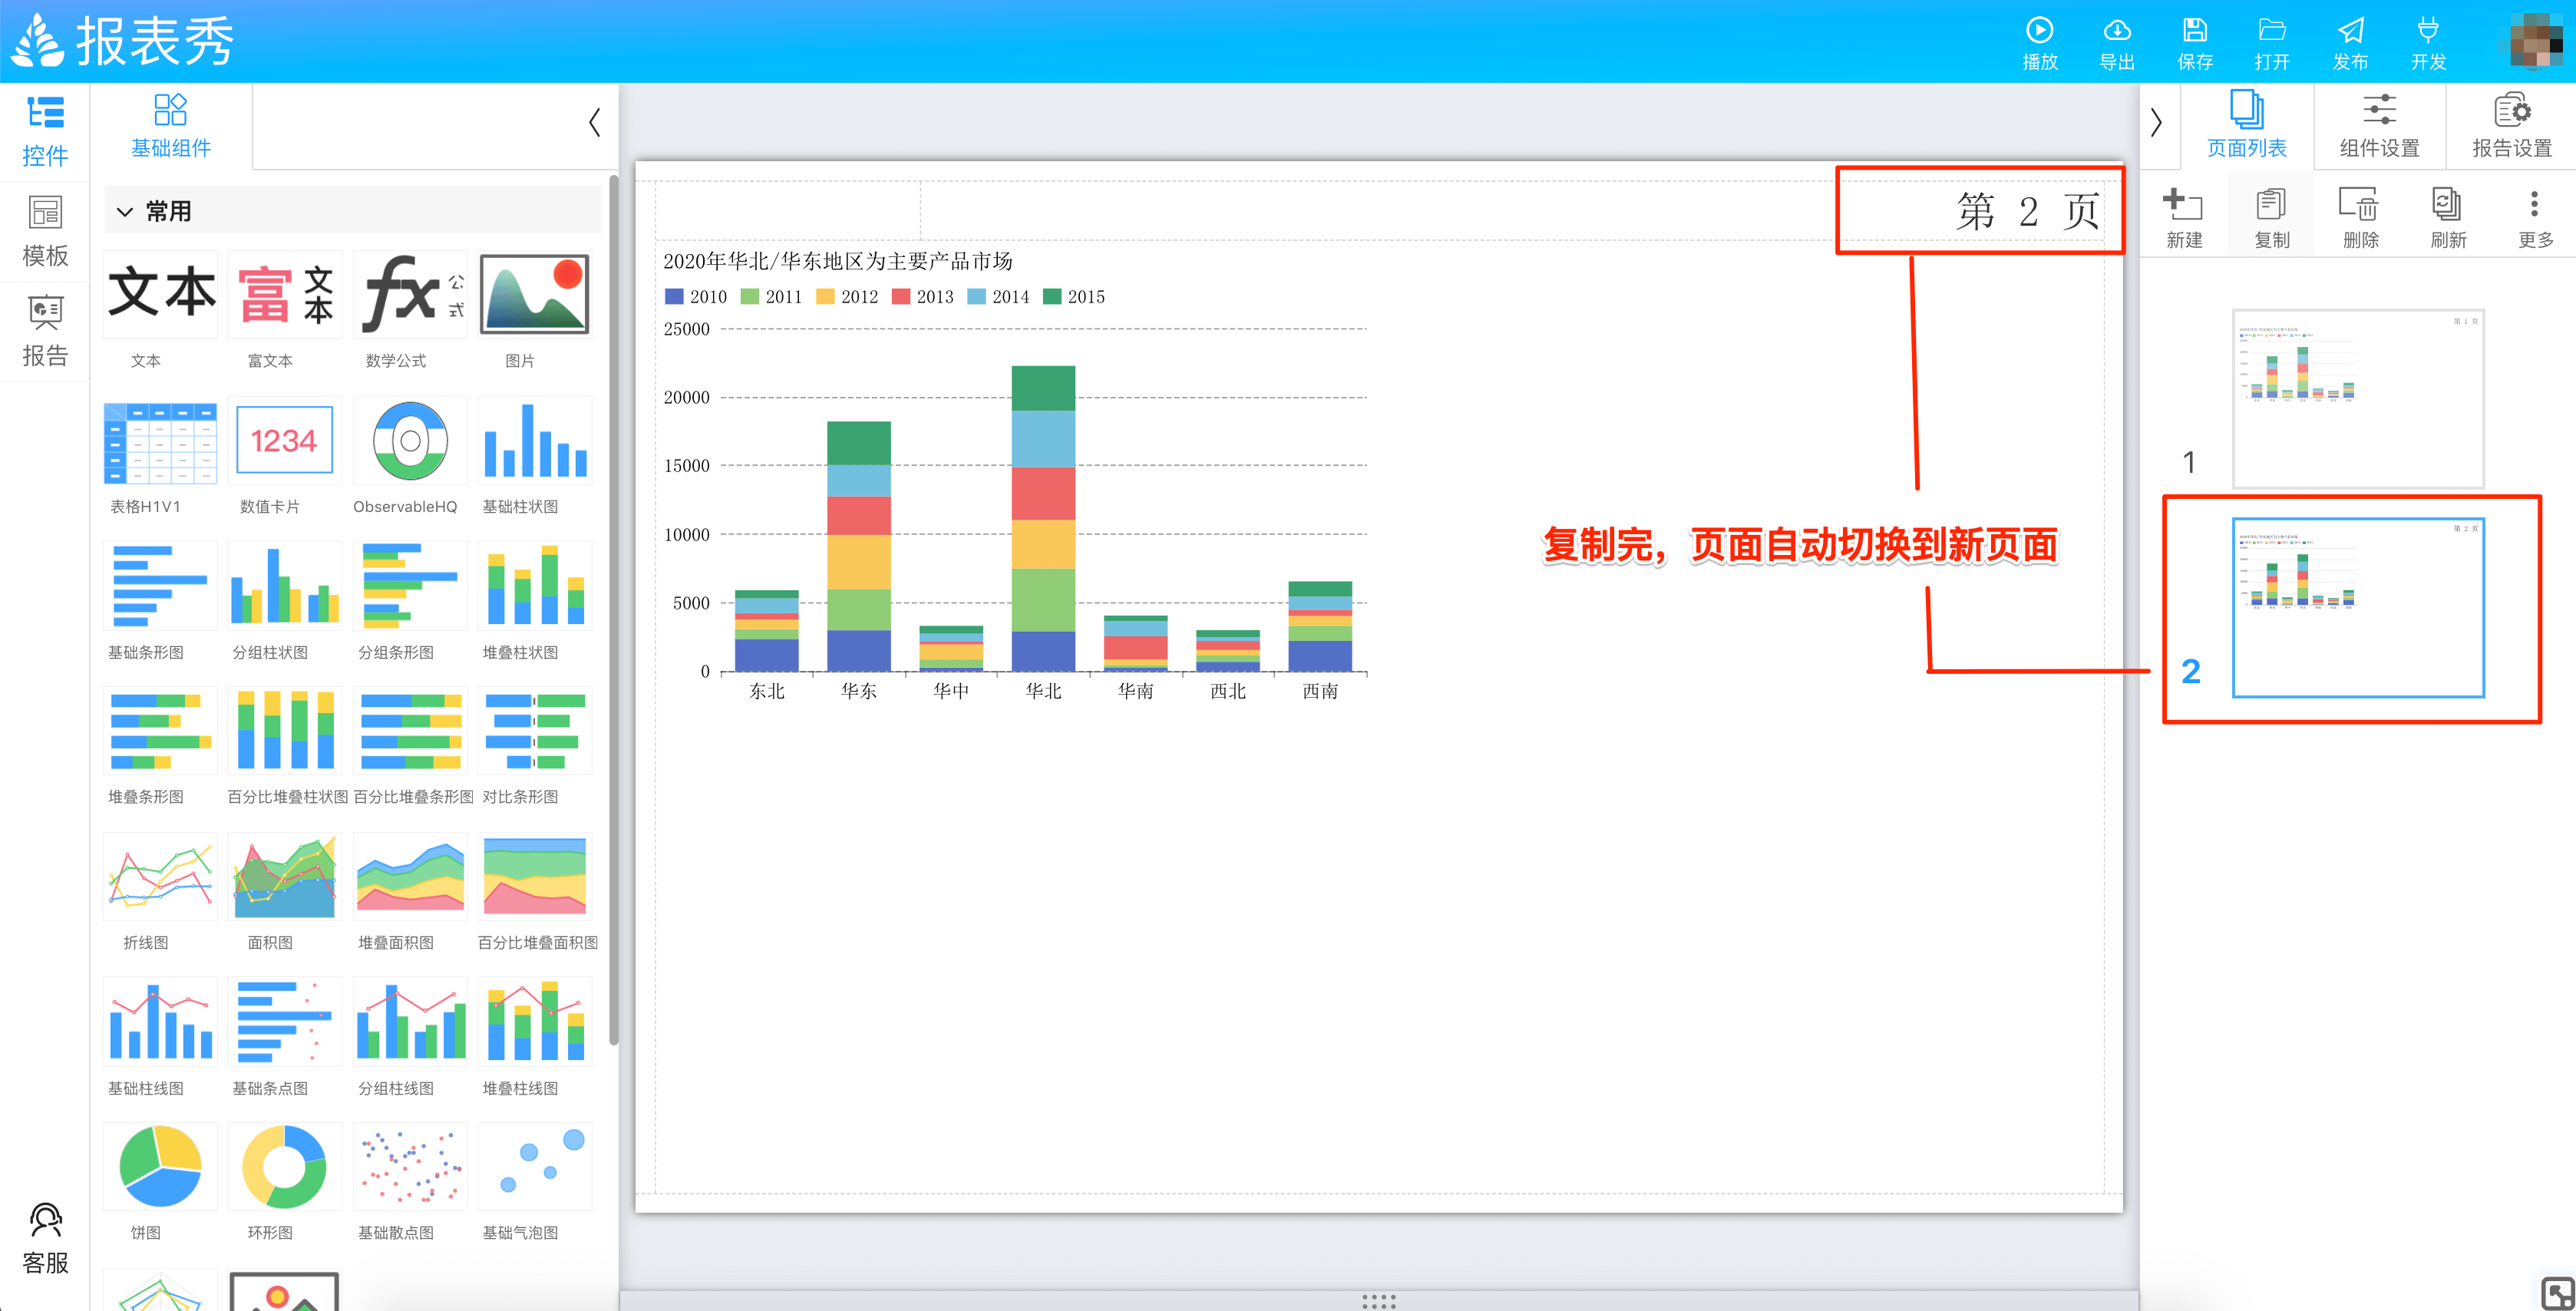Collapse the right side panel arrow
Image resolution: width=2576 pixels, height=1311 pixels.
point(2156,123)
